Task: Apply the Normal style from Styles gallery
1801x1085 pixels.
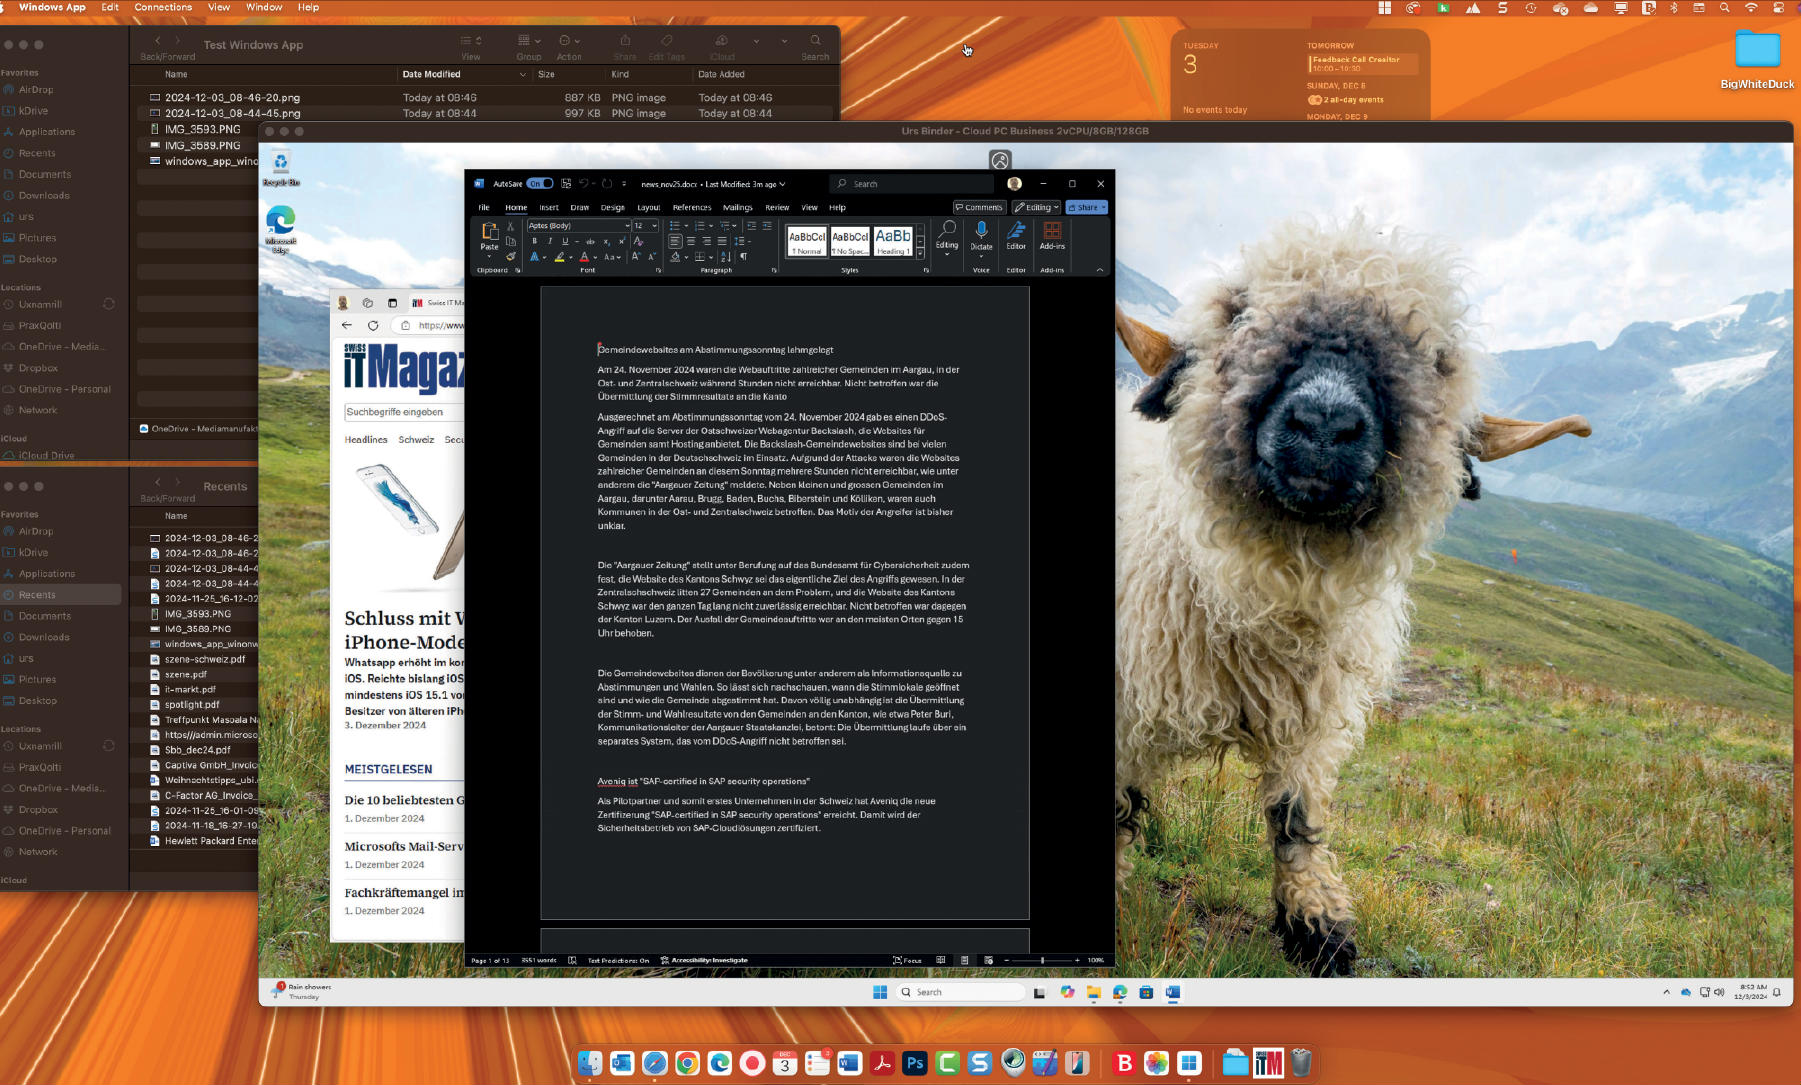Action: tap(807, 241)
